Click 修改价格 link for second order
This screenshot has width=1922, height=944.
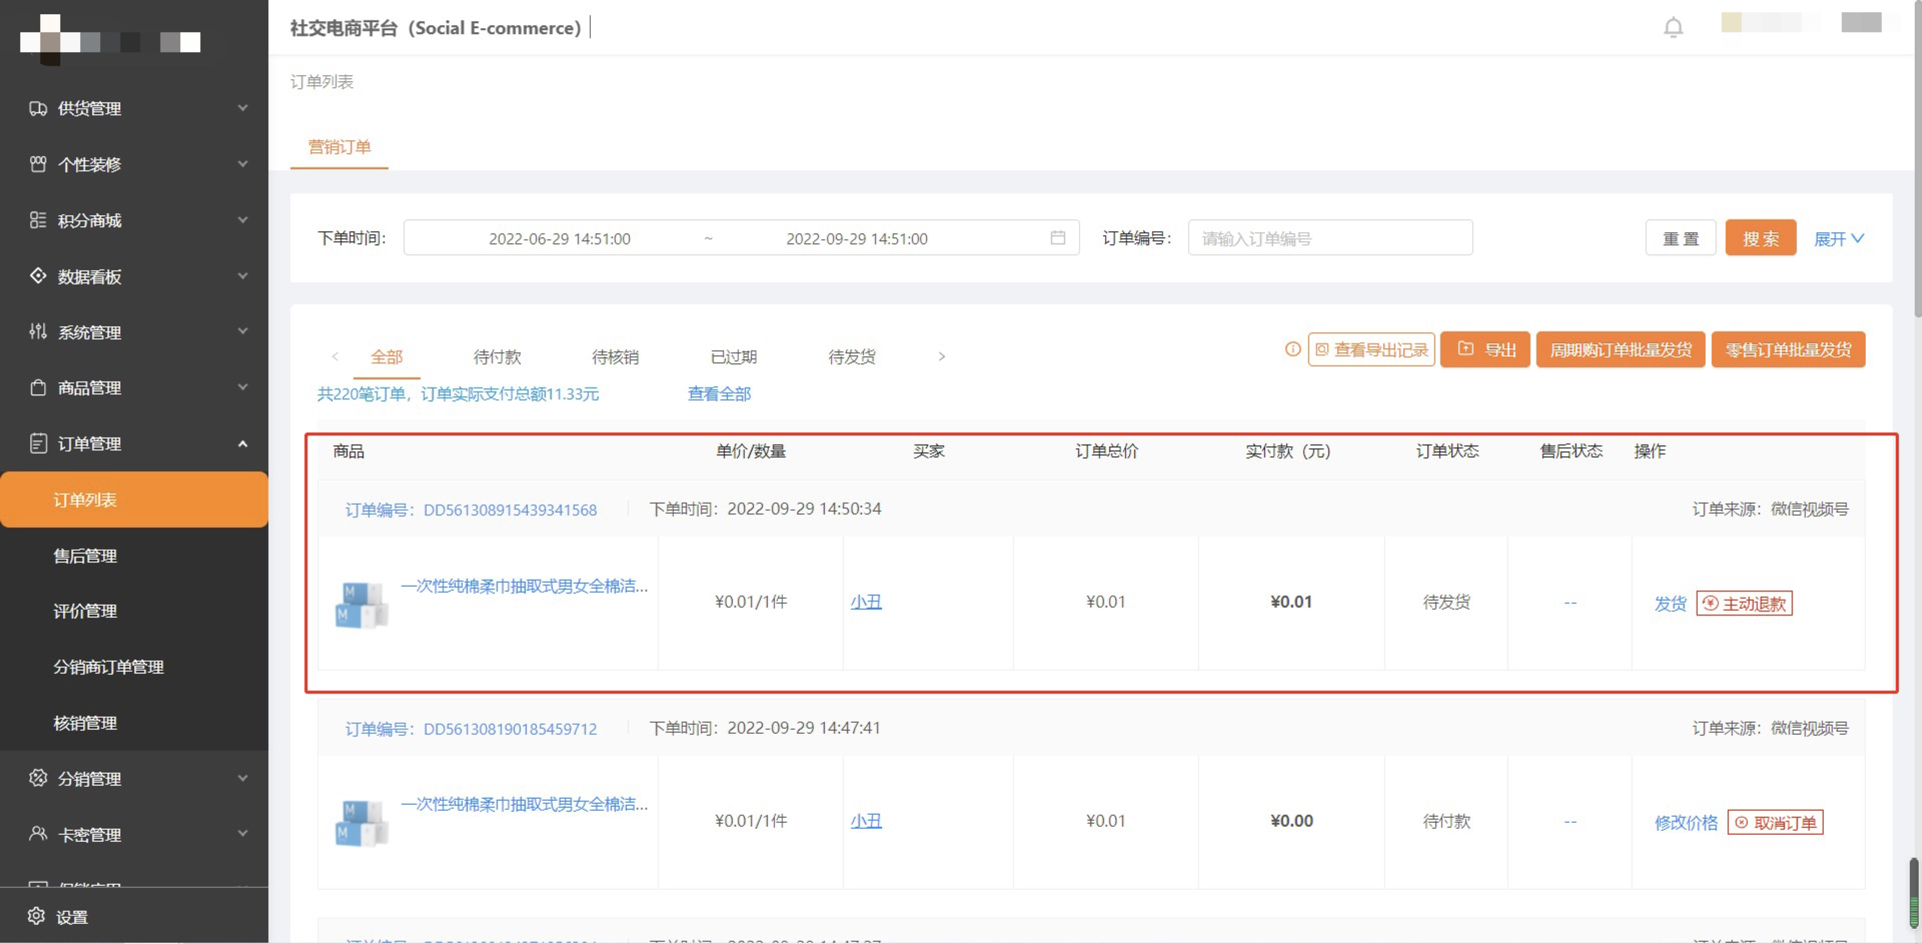[1686, 823]
